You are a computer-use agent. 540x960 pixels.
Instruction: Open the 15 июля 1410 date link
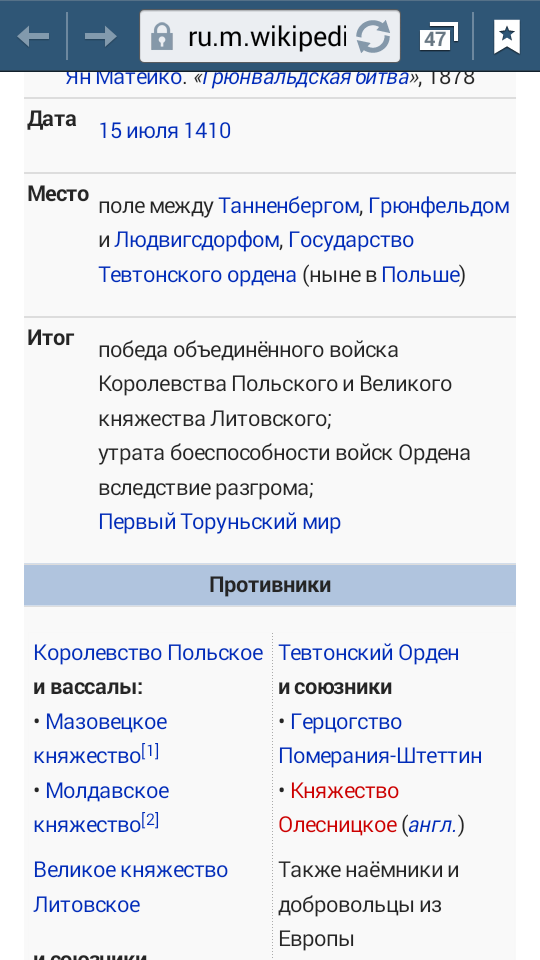165,131
